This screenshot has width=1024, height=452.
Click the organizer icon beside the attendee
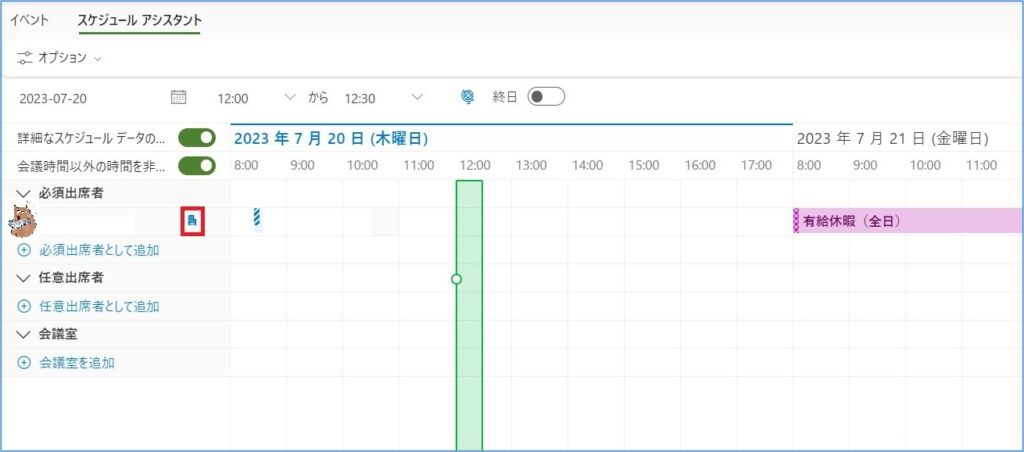pyautogui.click(x=193, y=221)
